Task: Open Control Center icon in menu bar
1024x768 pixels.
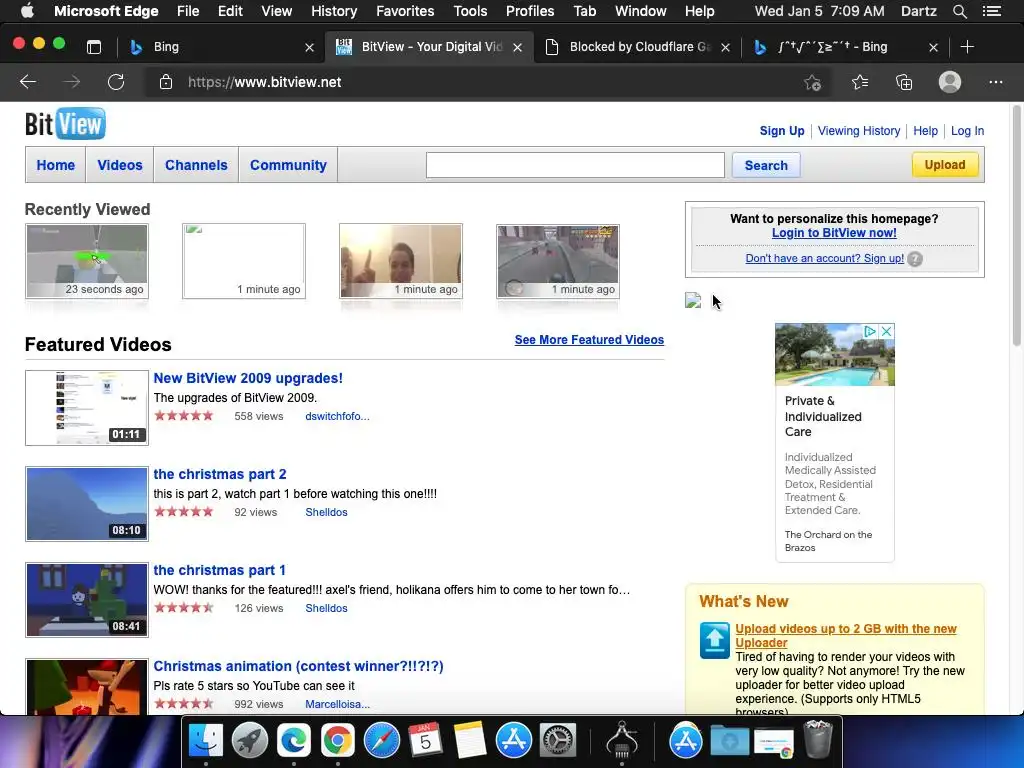Action: click(x=991, y=11)
